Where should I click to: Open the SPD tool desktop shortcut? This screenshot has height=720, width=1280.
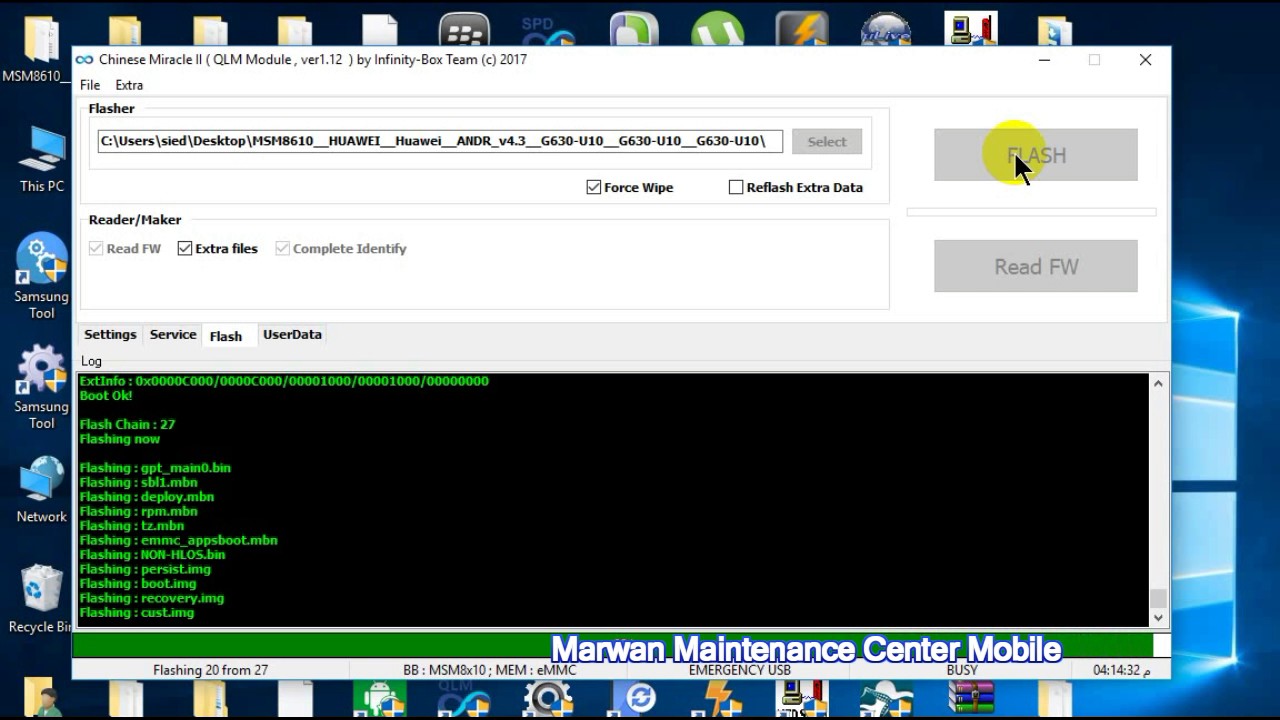[x=548, y=31]
